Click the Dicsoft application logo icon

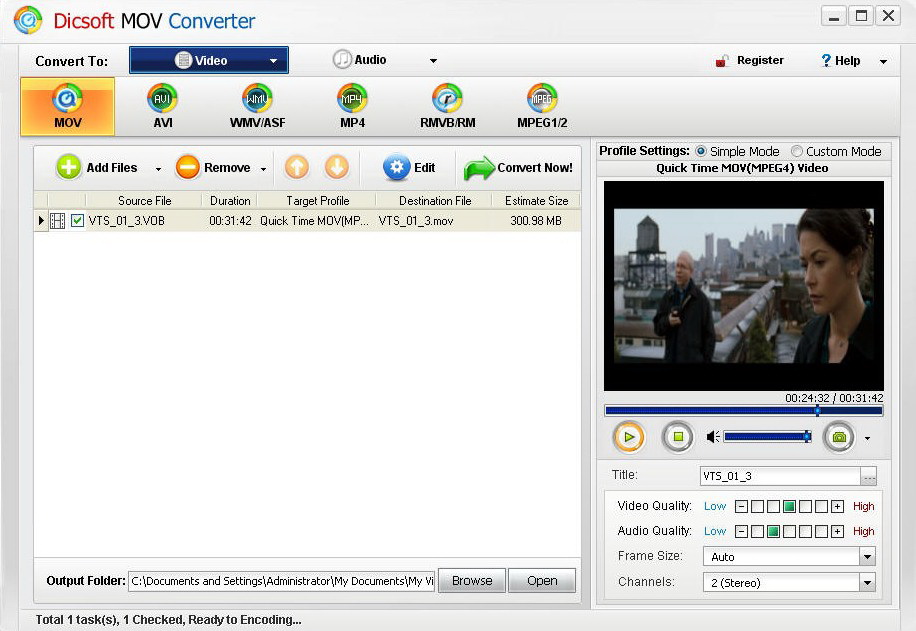coord(28,20)
